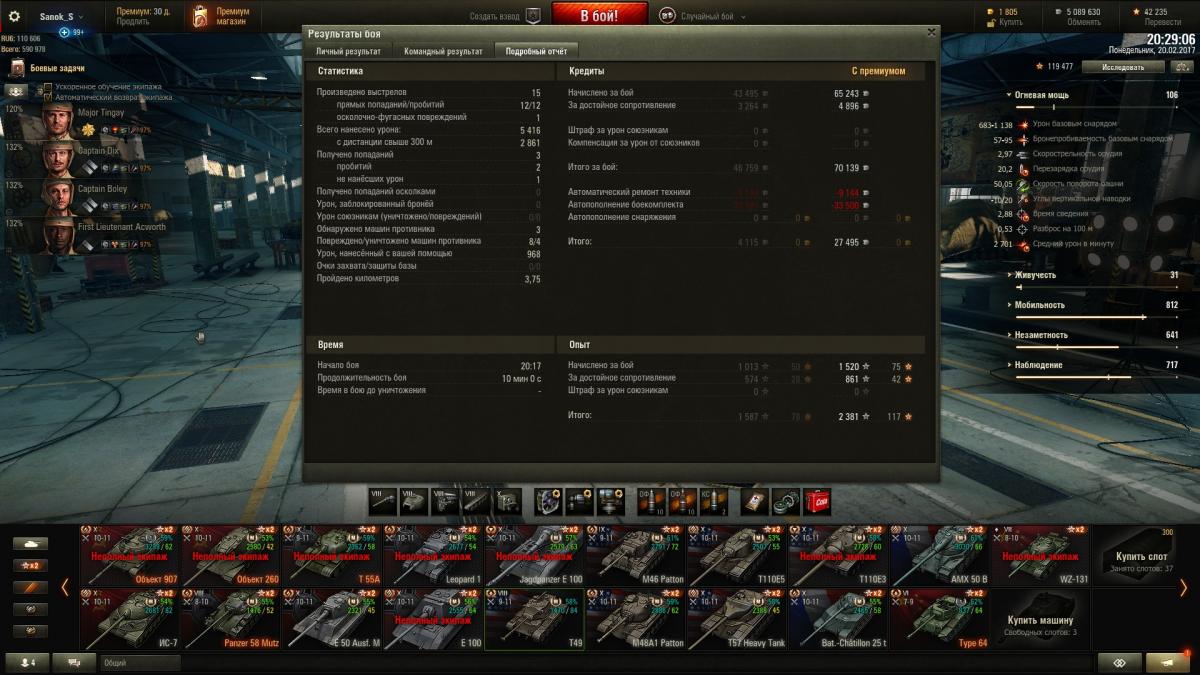
Task: Click the bottom-right notification center icon
Action: [x=1168, y=662]
